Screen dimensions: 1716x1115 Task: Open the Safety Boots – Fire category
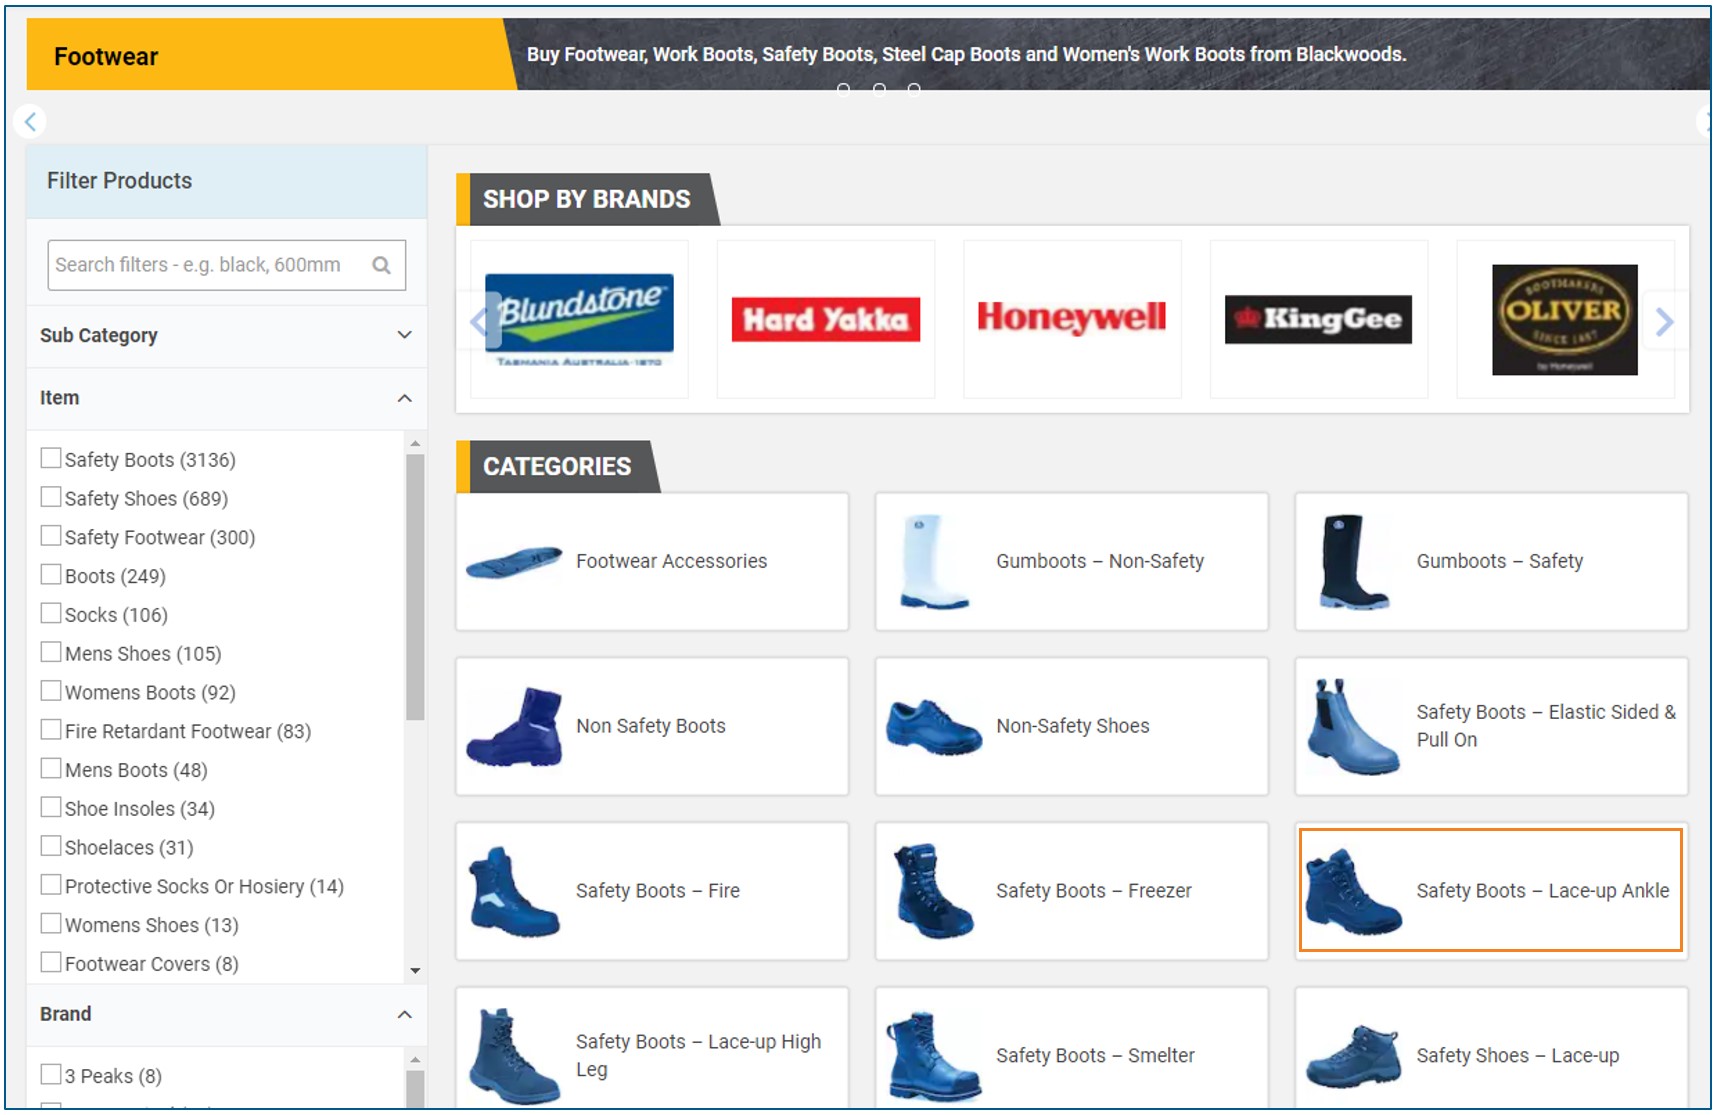[x=651, y=890]
